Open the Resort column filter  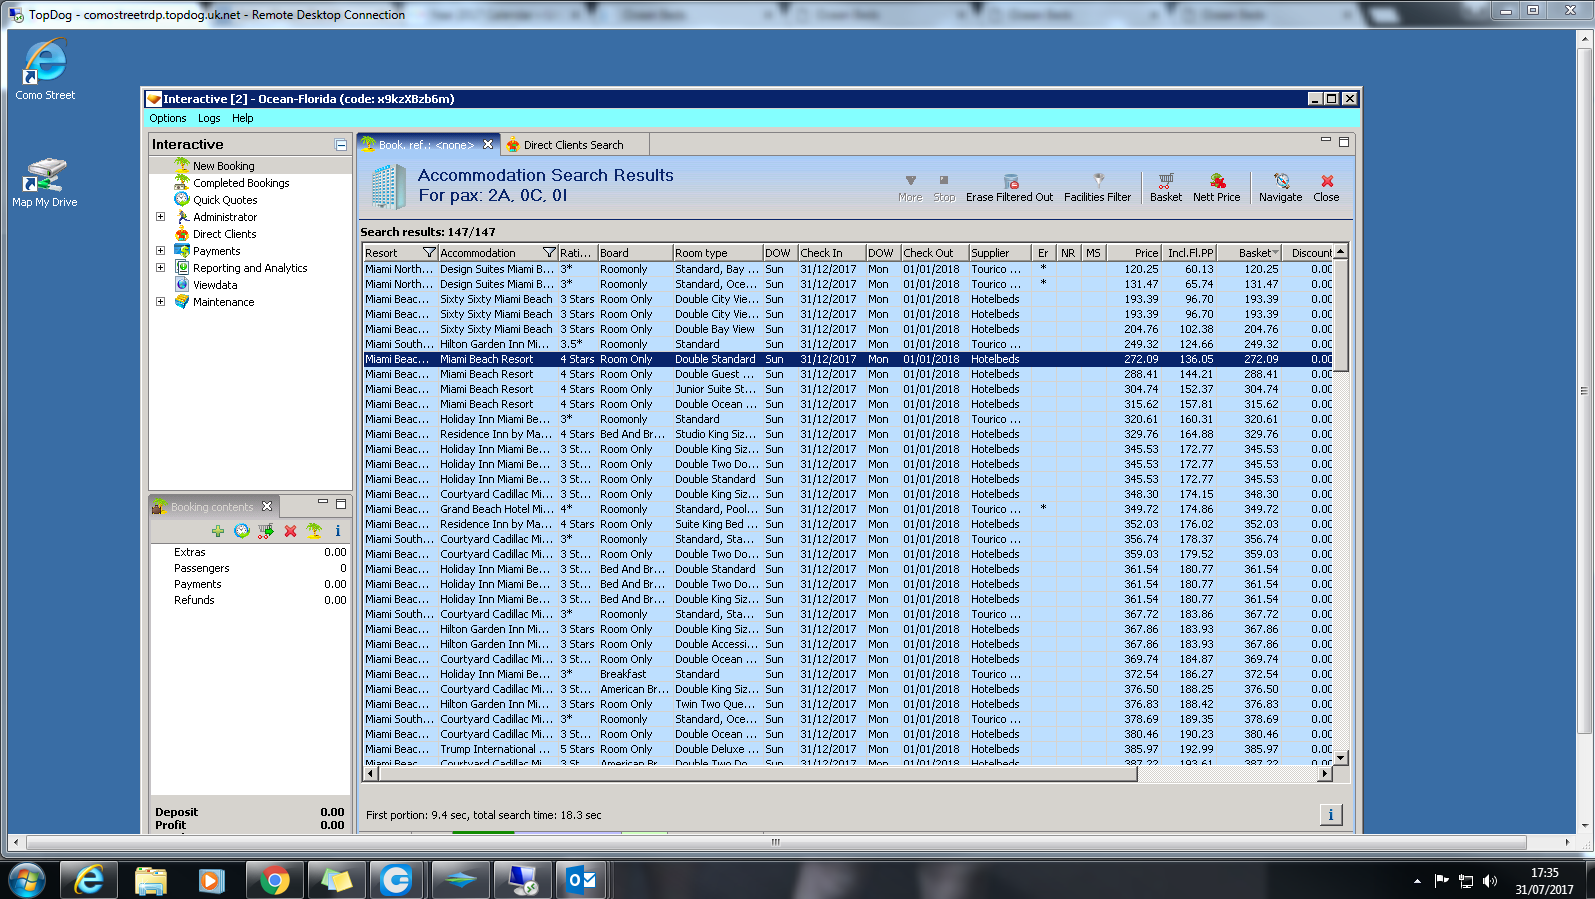tap(429, 253)
